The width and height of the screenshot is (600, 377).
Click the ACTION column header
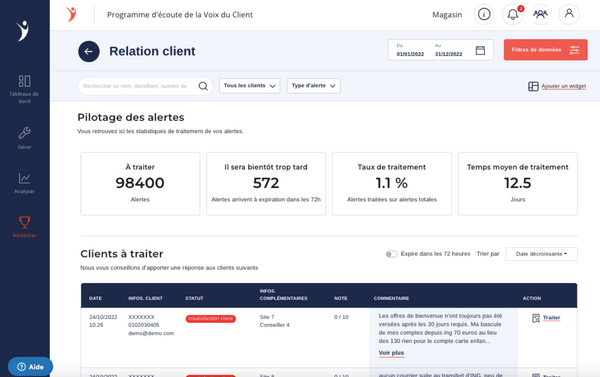click(532, 298)
